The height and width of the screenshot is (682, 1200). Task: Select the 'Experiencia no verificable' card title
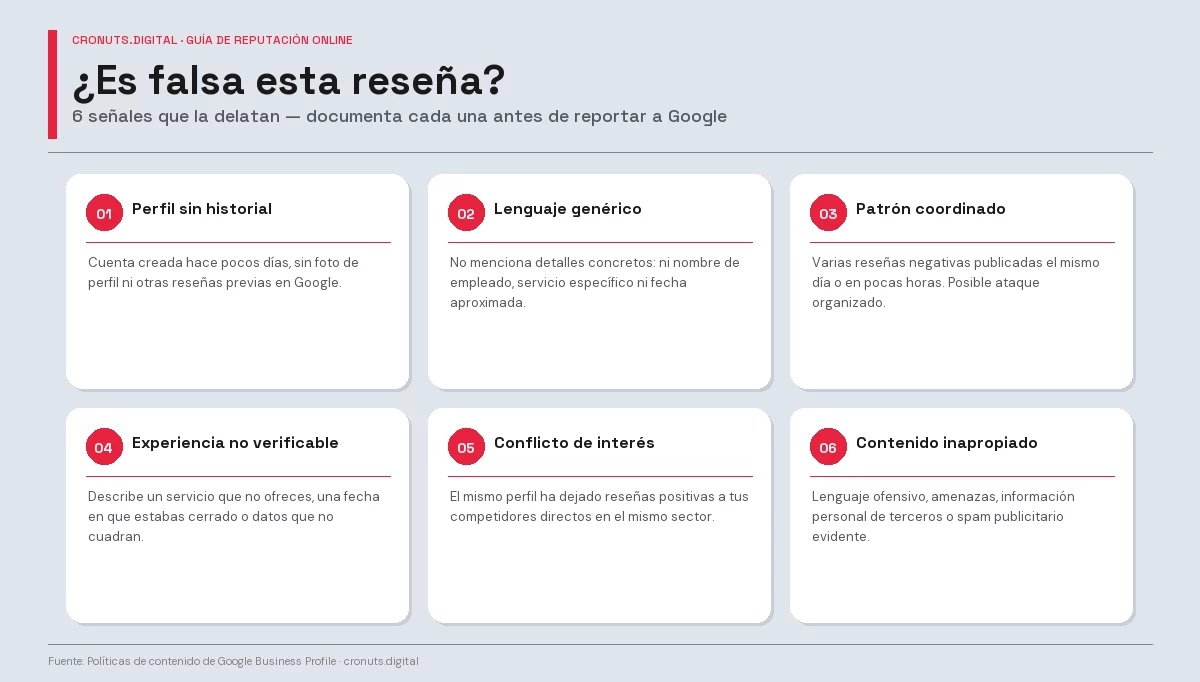click(235, 443)
